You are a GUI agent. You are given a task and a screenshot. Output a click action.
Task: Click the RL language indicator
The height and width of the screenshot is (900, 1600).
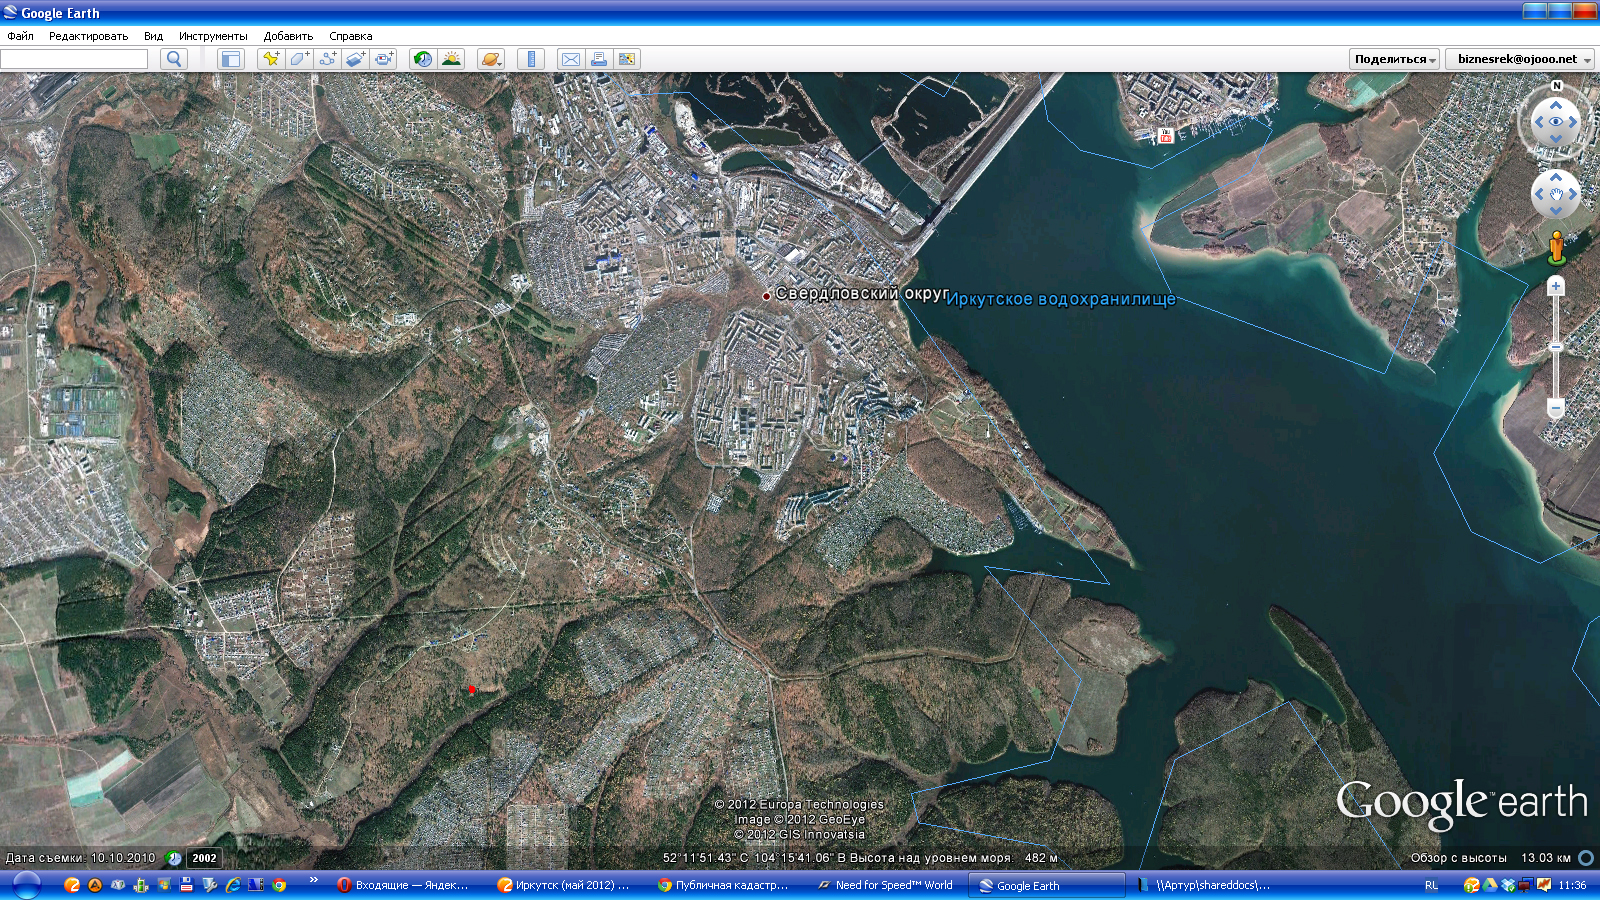(x=1431, y=885)
